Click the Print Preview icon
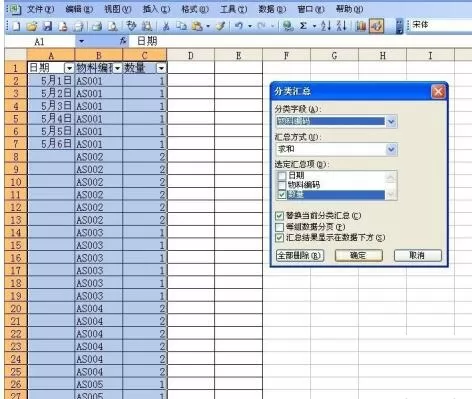 pos(113,26)
